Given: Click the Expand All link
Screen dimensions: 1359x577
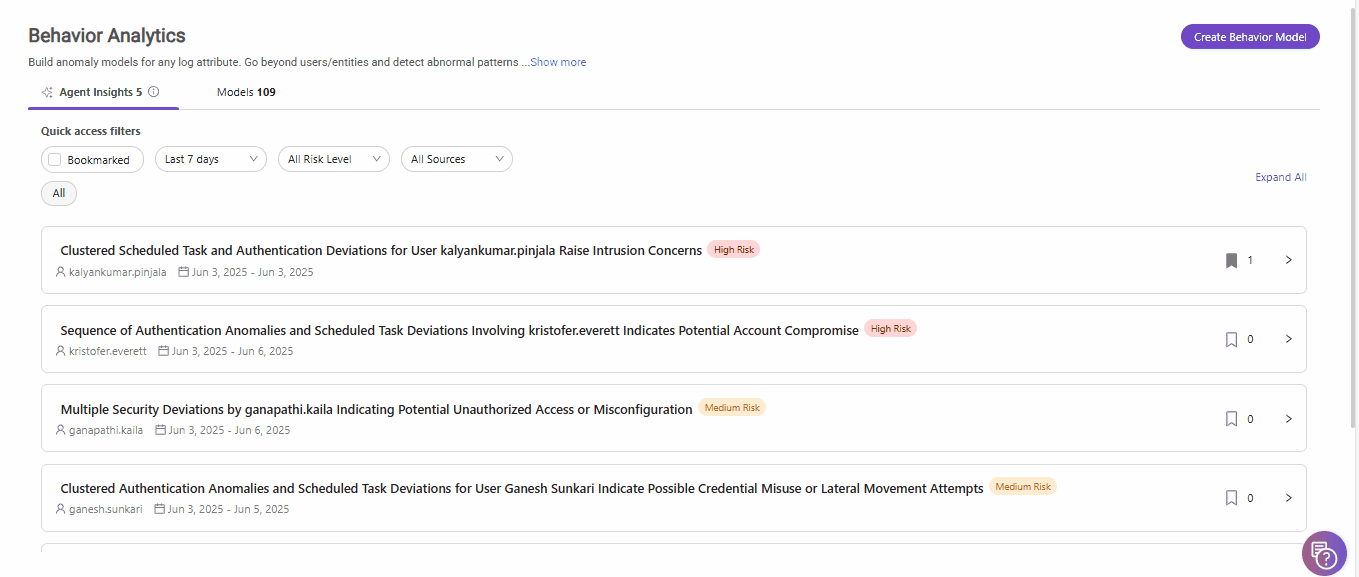Looking at the screenshot, I should pyautogui.click(x=1281, y=177).
